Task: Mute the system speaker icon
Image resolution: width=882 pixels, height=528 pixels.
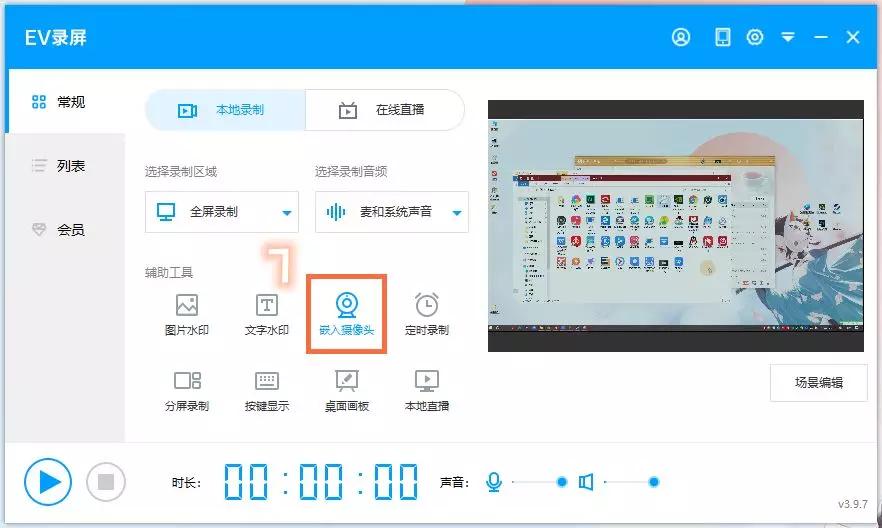Action: point(586,482)
